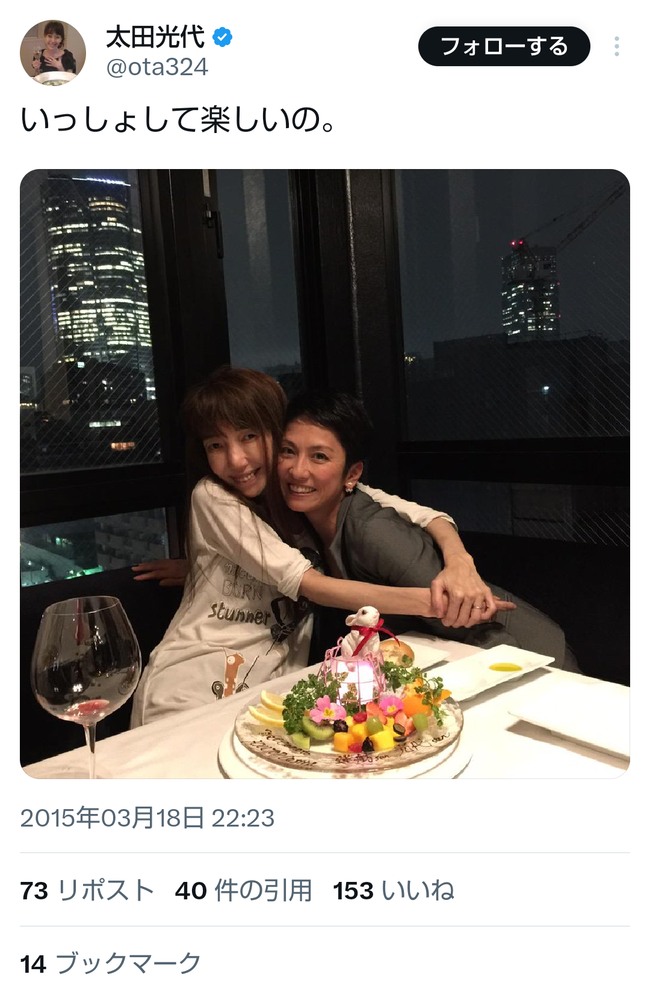Image resolution: width=650 pixels, height=992 pixels.
Task: View the 153 いいね likes
Action: (x=394, y=890)
